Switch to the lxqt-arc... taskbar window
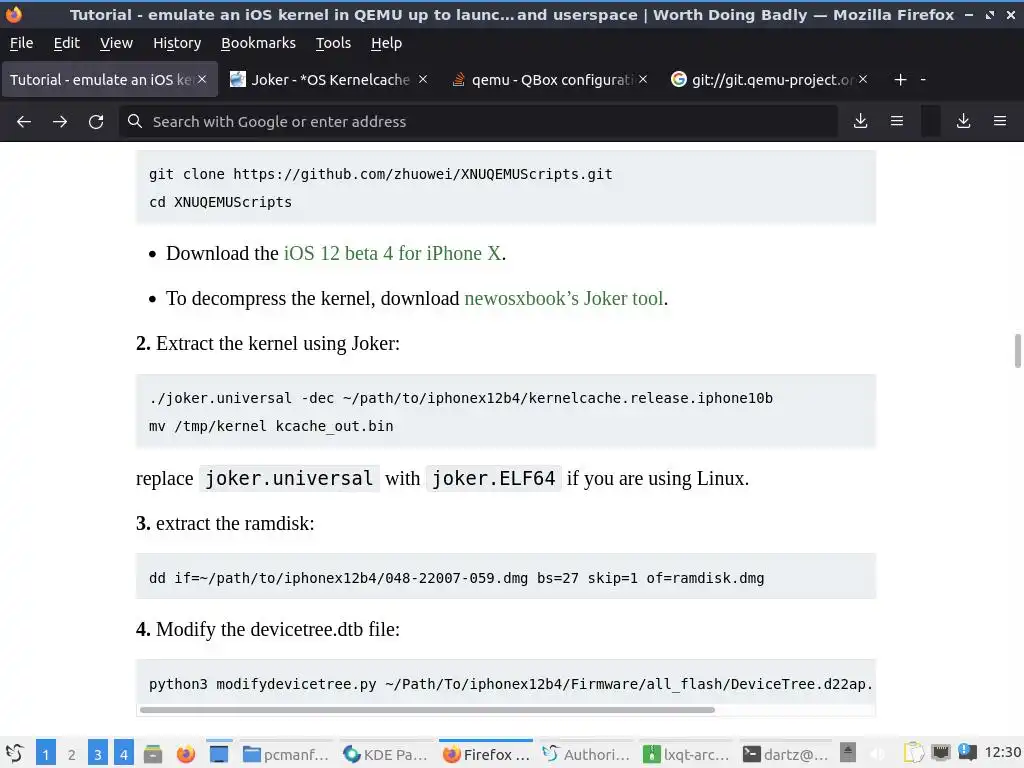Screen dimensions: 1024x768 (686, 754)
